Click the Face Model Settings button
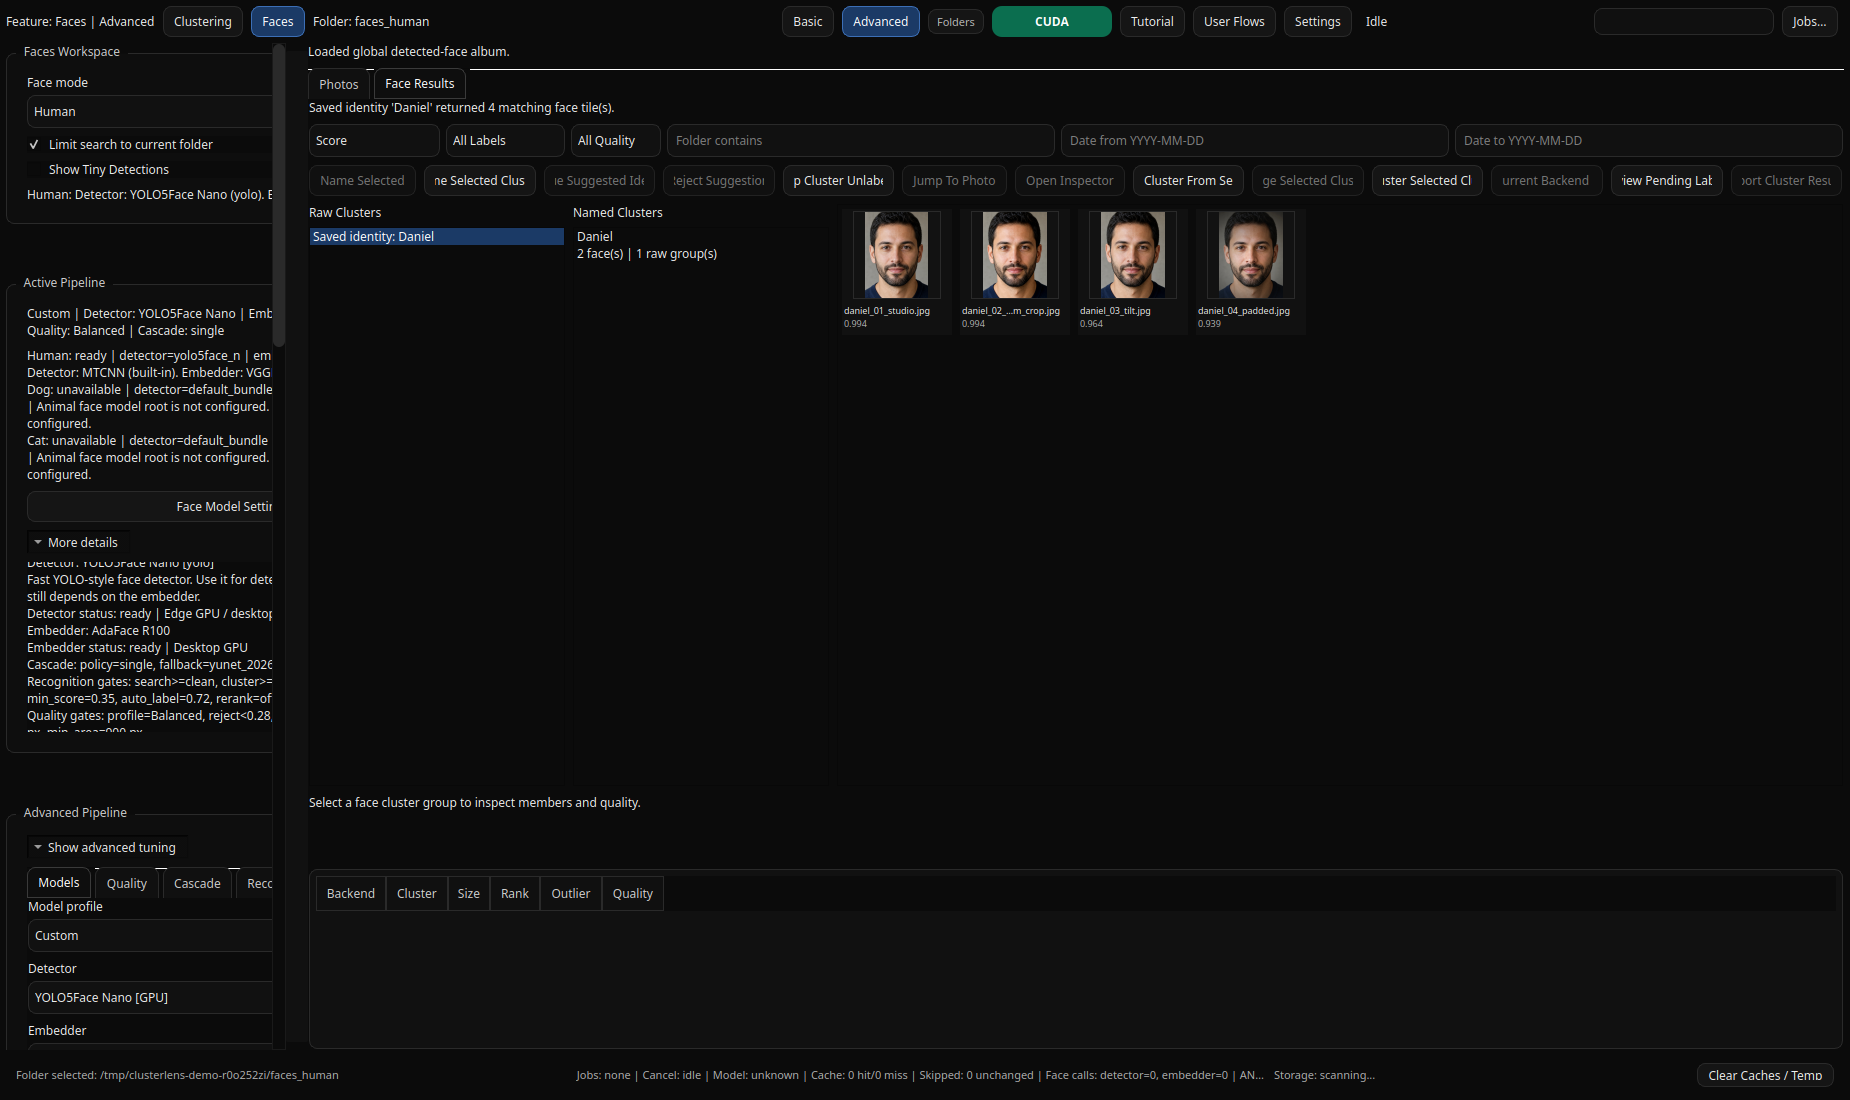 [150, 506]
